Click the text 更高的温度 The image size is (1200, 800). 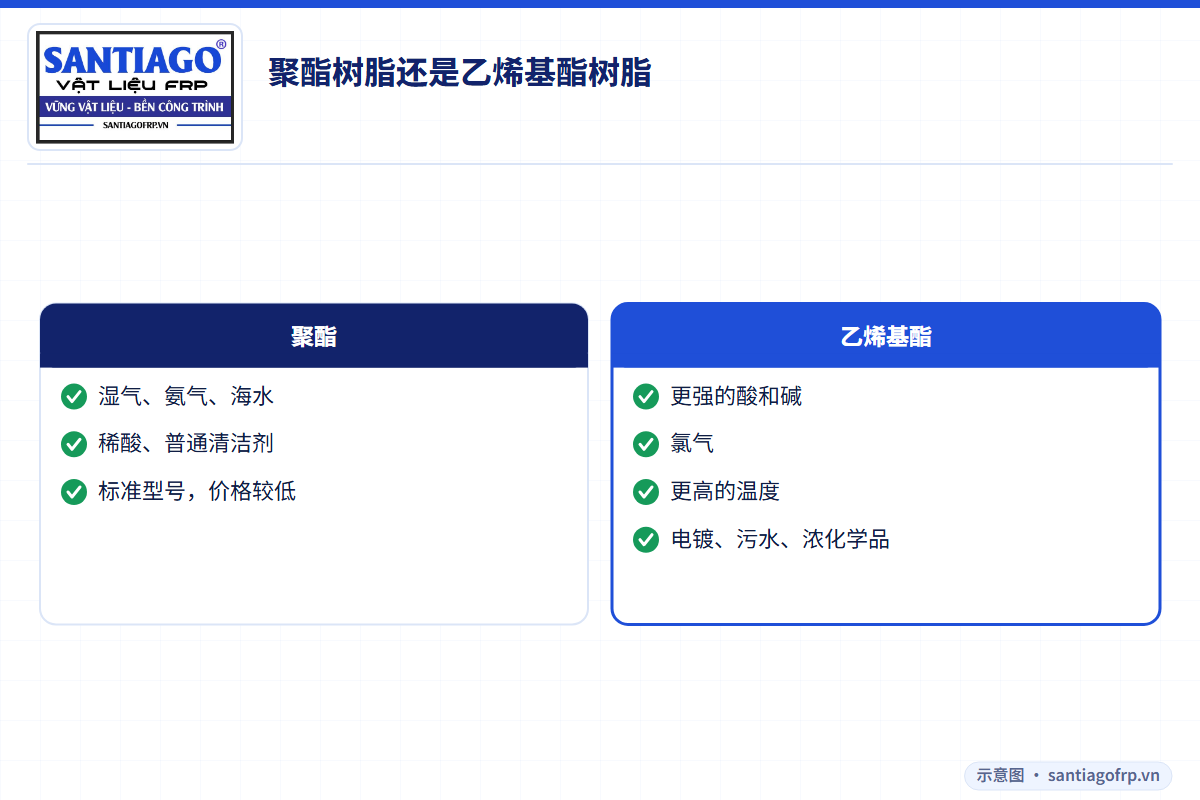725,492
